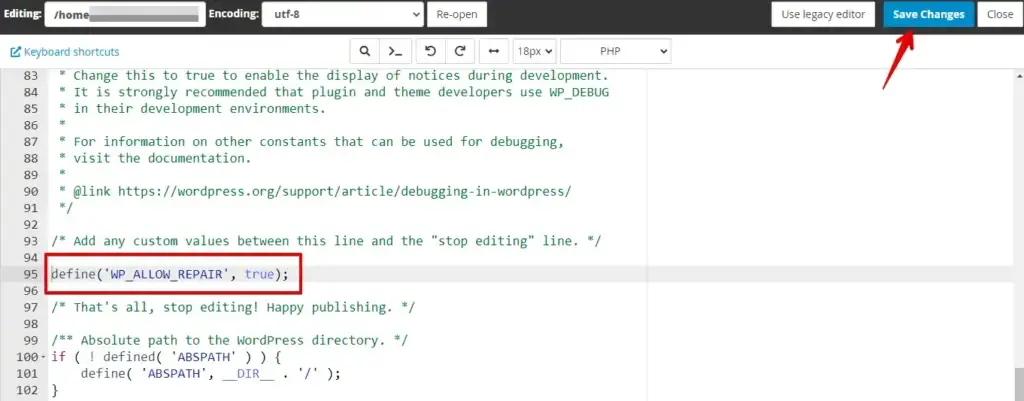The width and height of the screenshot is (1024, 401).
Task: Save Changes to the file
Action: click(928, 15)
